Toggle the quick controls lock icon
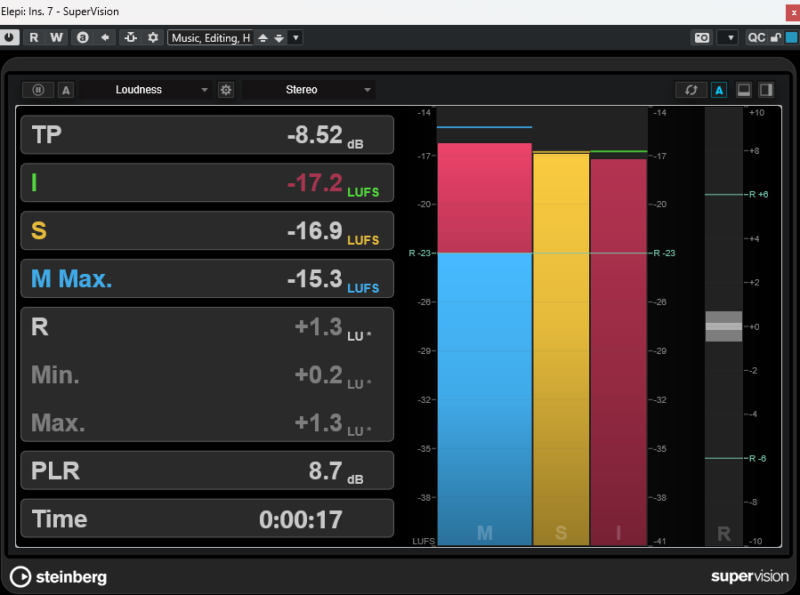Screen dimensions: 800x595 776,38
